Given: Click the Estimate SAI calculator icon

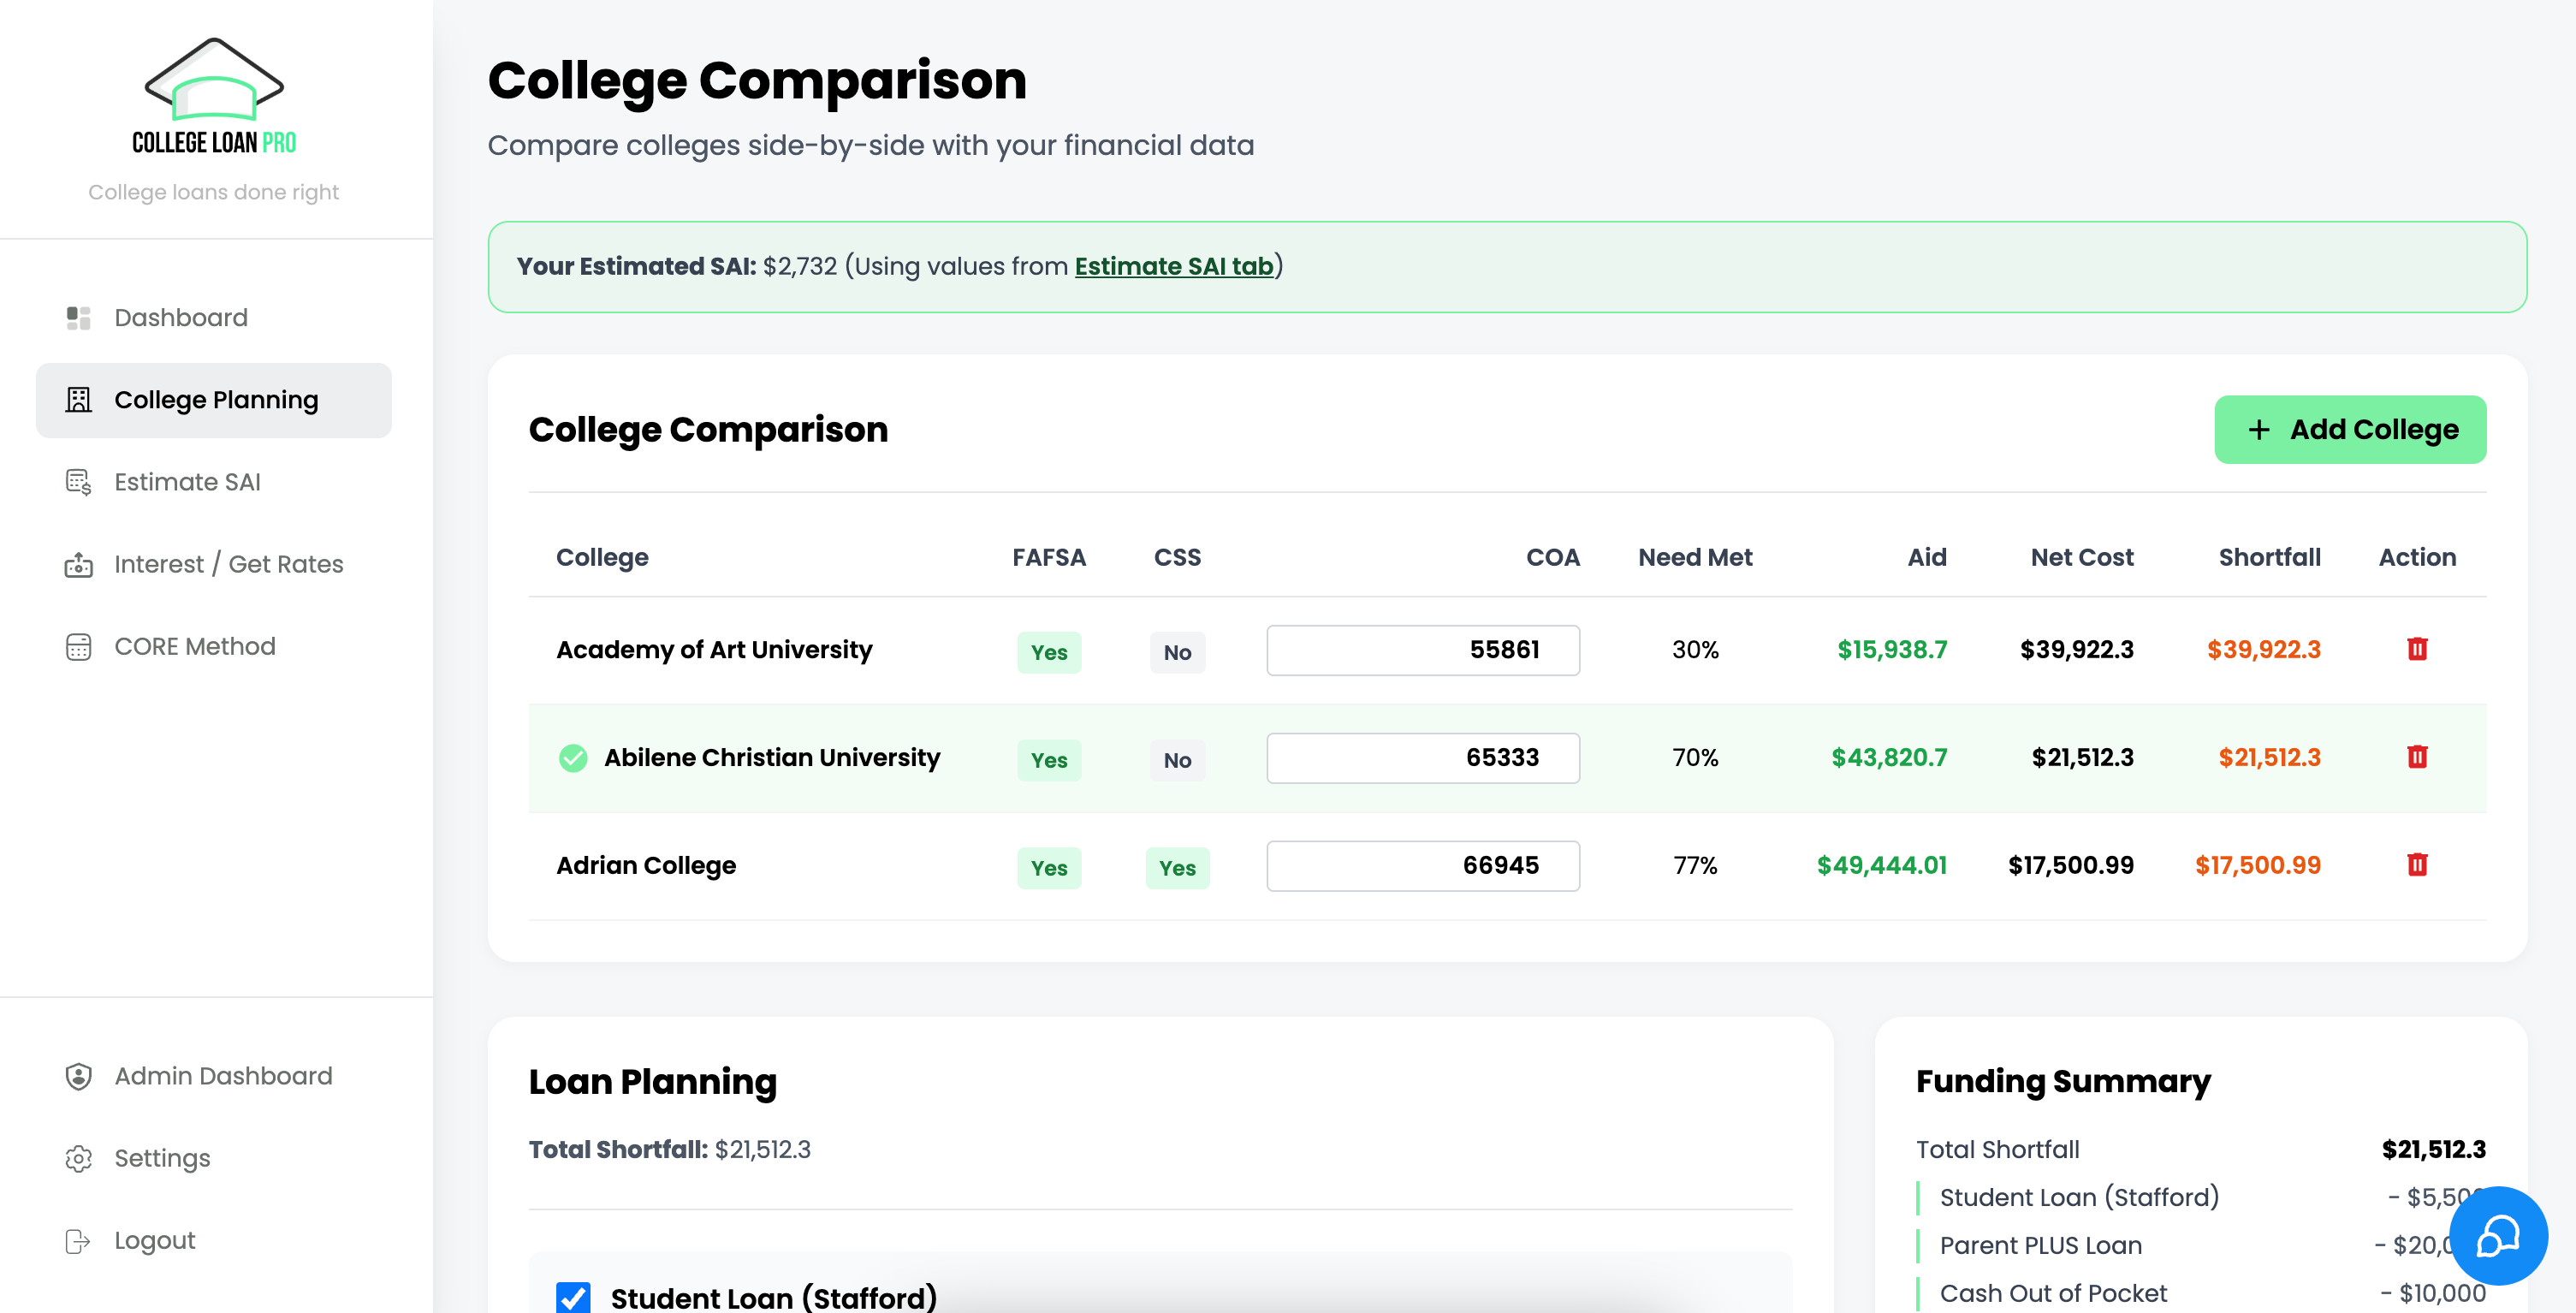Looking at the screenshot, I should coord(78,482).
